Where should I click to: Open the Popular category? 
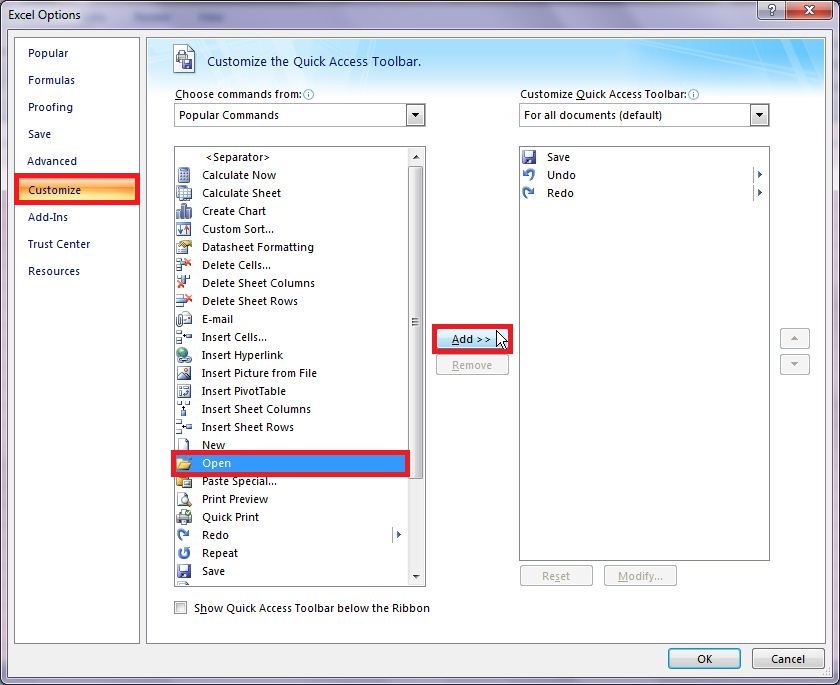[x=48, y=53]
